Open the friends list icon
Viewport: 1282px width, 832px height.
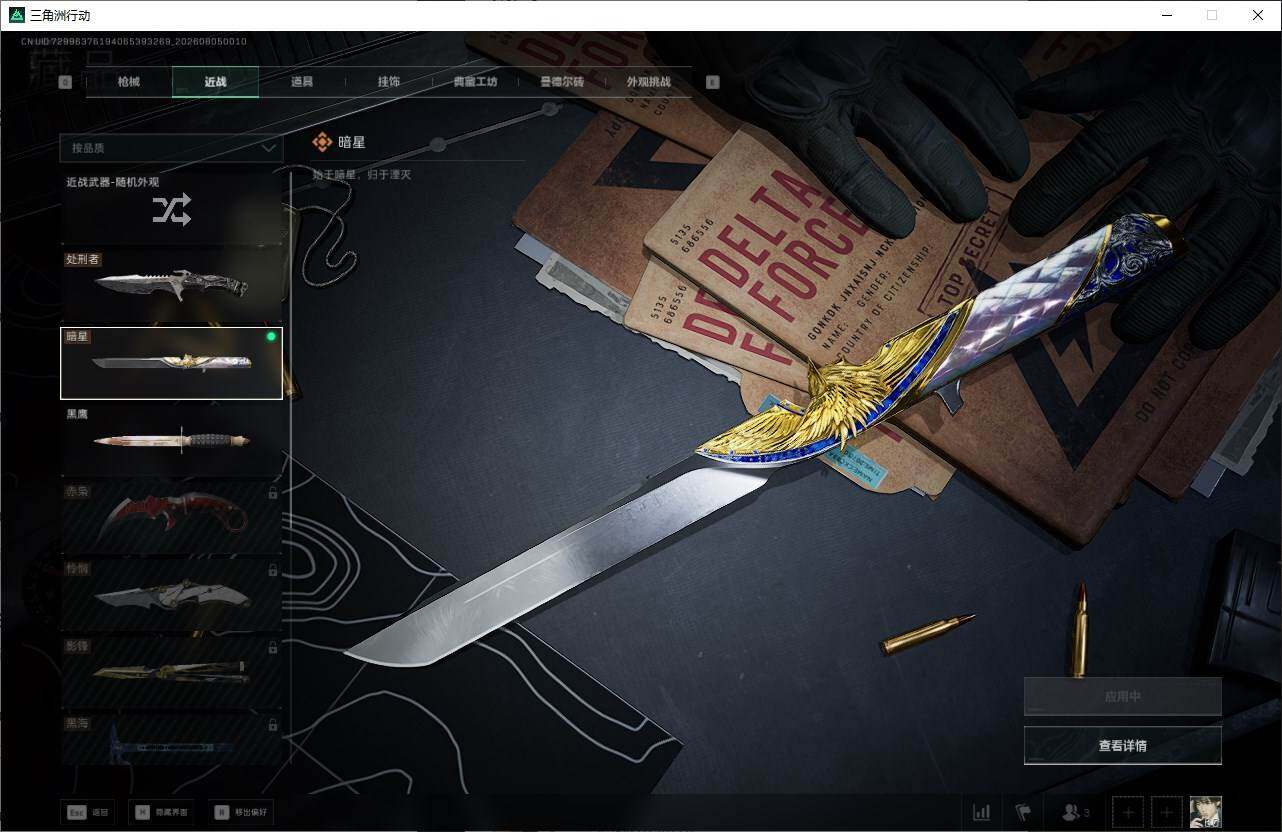(x=1075, y=812)
